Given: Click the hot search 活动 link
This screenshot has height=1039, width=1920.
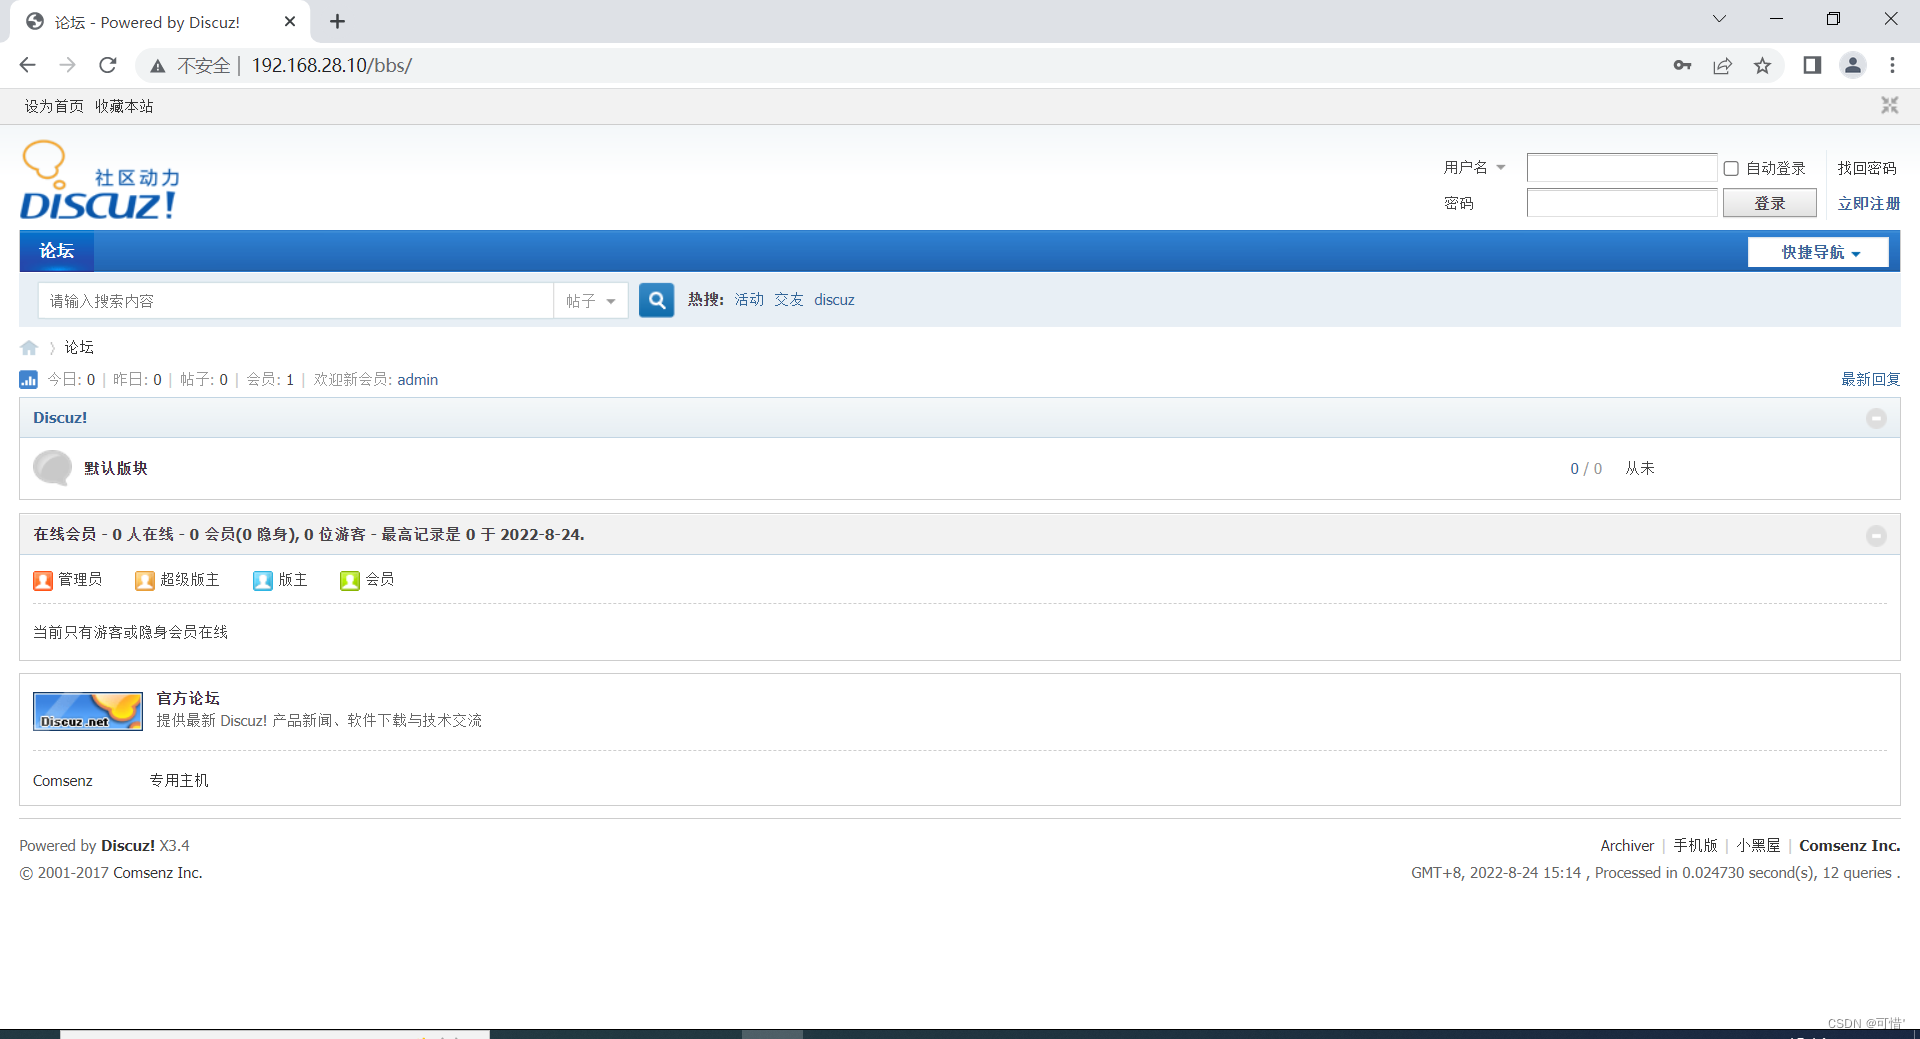Looking at the screenshot, I should (x=749, y=300).
